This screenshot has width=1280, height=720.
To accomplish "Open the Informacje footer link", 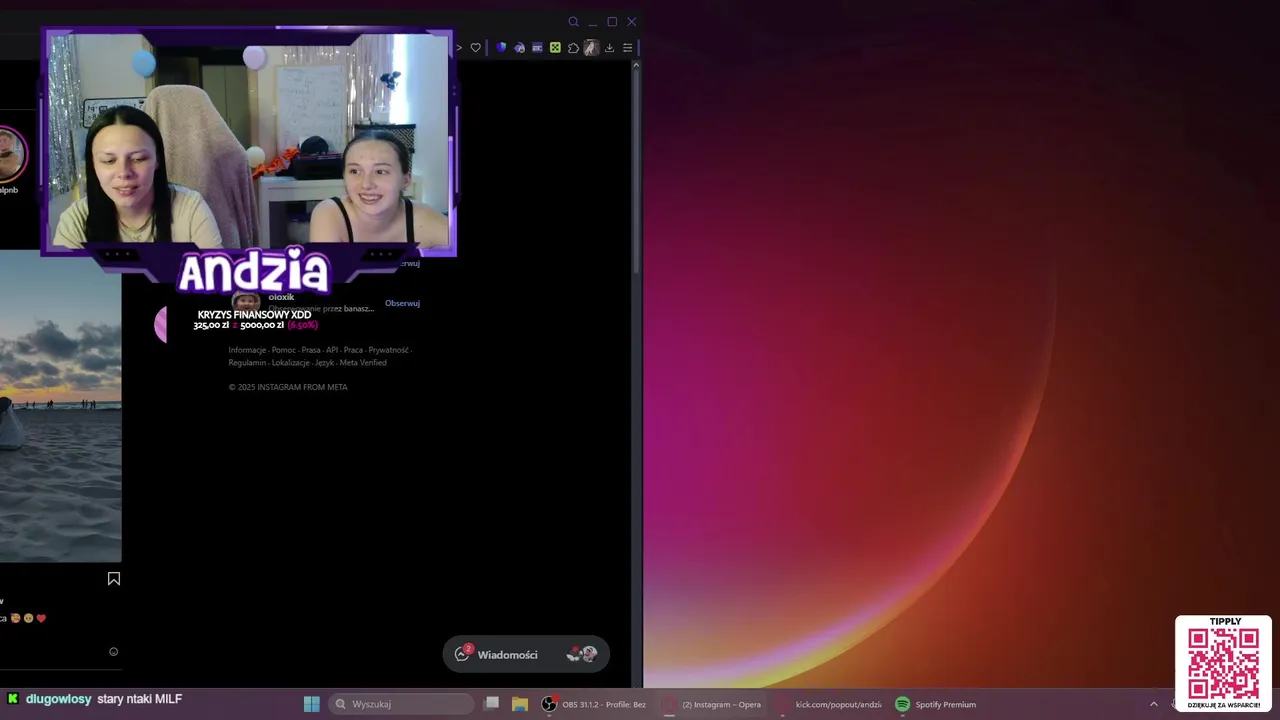I will click(x=247, y=350).
